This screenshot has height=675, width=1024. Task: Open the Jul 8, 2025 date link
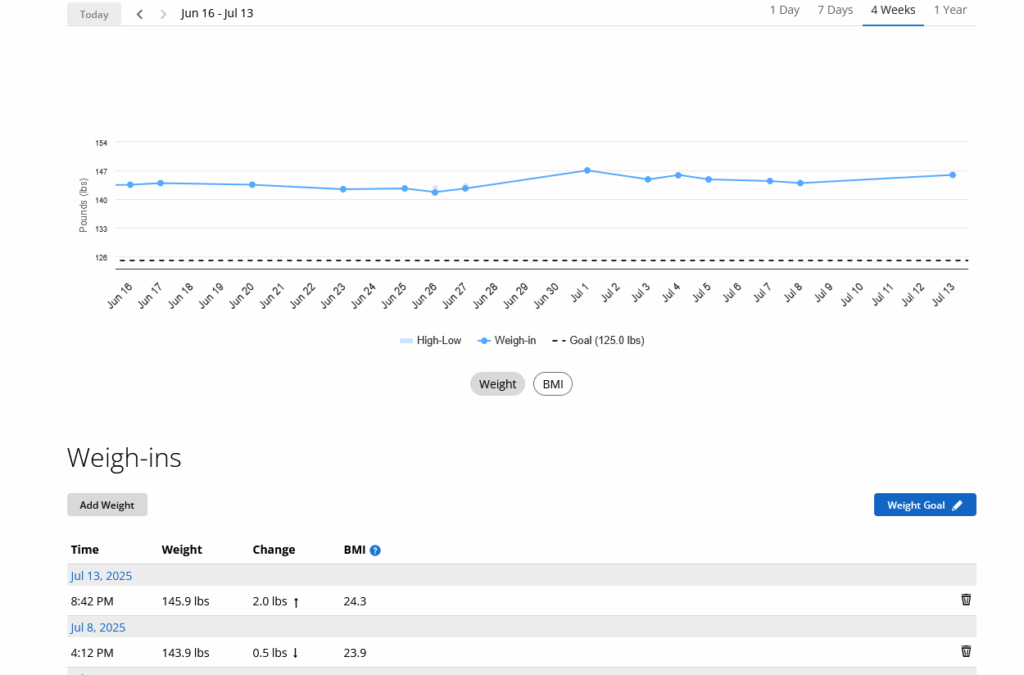coord(98,627)
